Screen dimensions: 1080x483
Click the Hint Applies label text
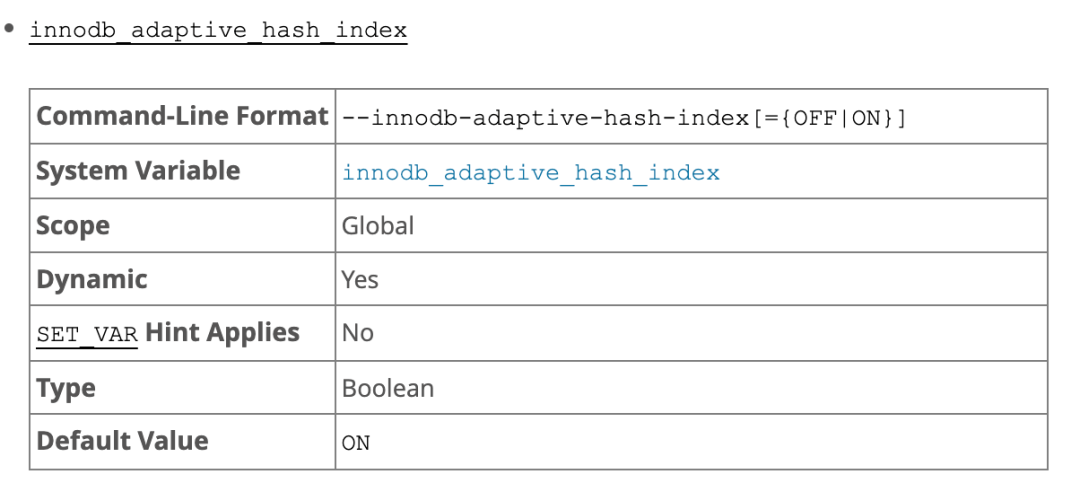pyautogui.click(x=222, y=333)
